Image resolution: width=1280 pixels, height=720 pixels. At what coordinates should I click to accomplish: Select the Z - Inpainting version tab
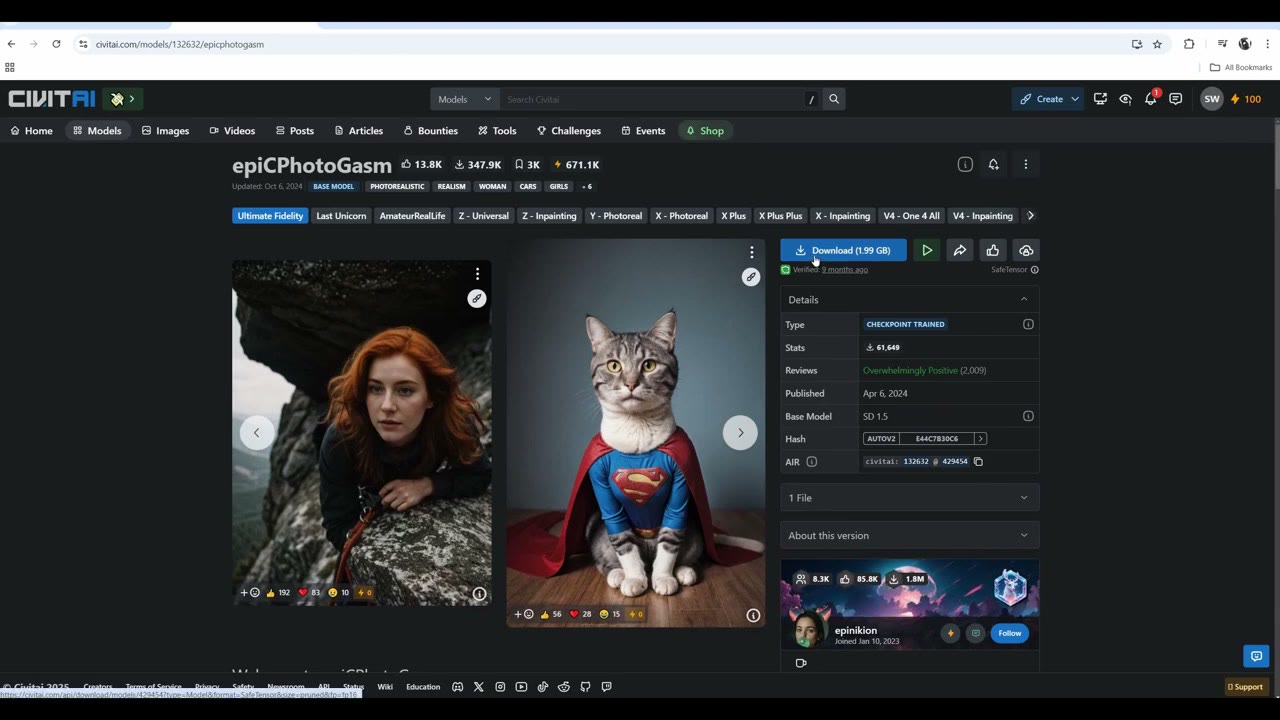click(549, 216)
